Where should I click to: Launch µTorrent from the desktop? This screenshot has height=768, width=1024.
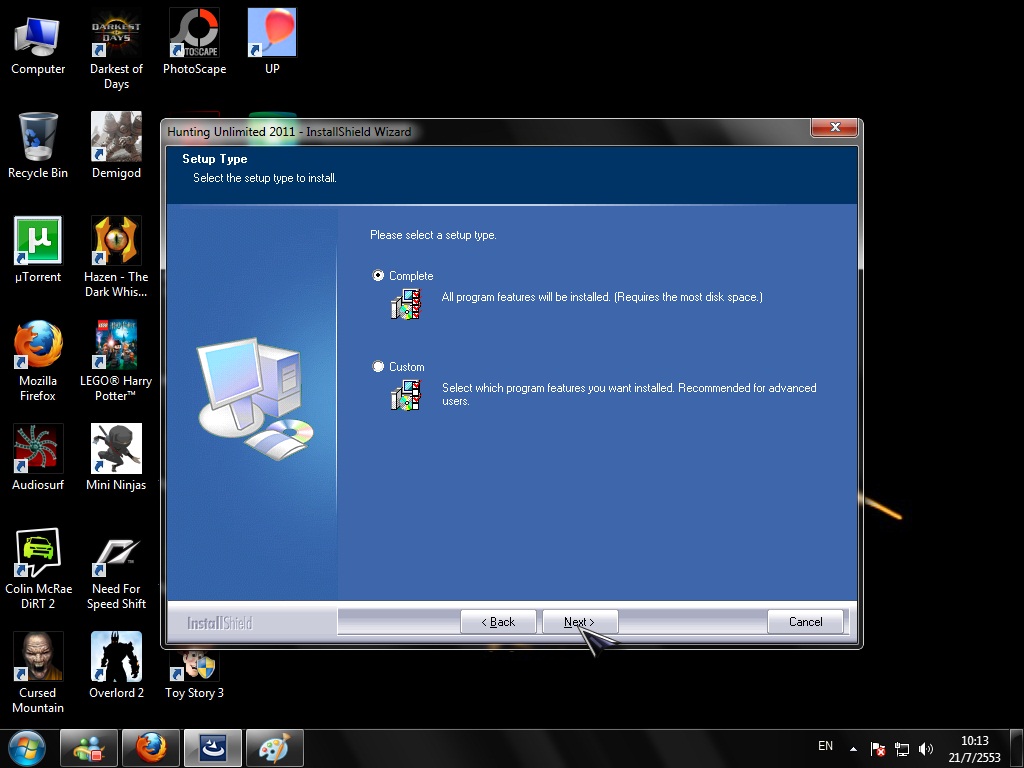(38, 249)
